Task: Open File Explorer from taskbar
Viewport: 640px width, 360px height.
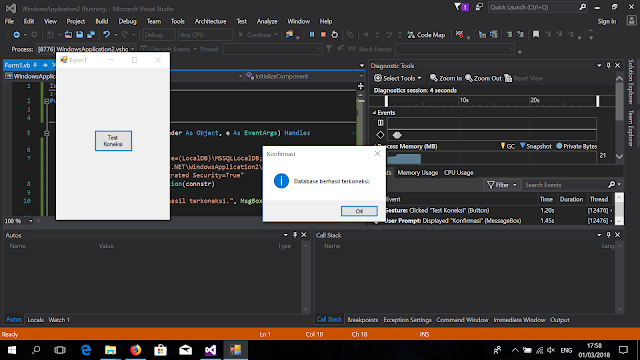Action: point(110,350)
